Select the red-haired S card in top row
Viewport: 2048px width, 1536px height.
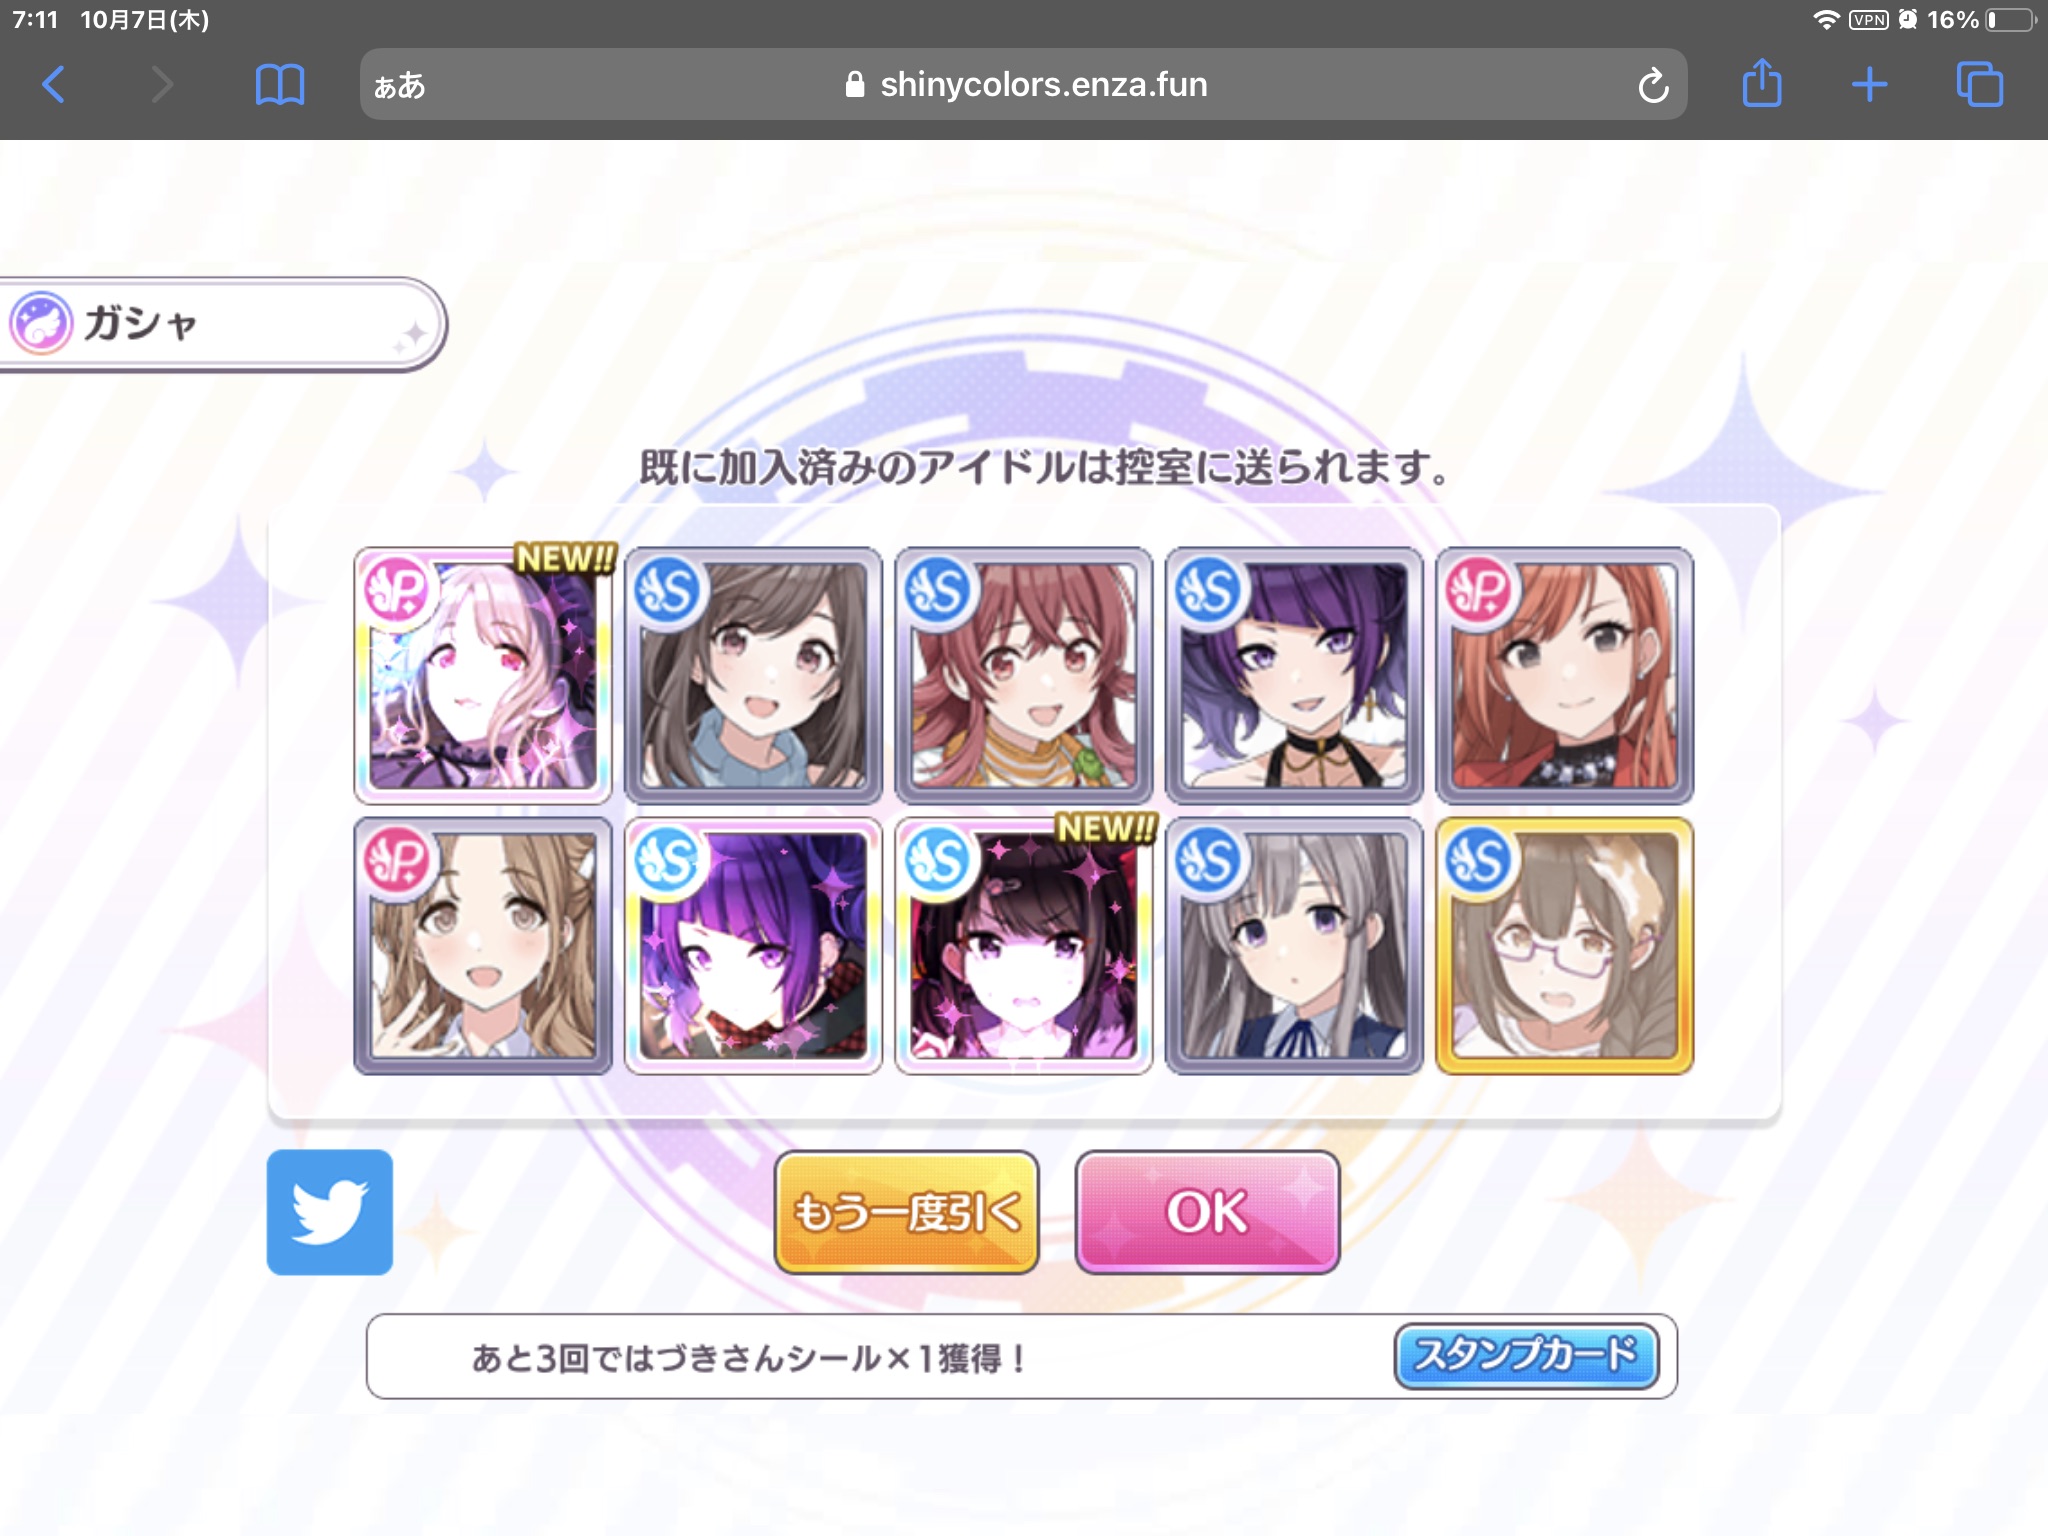[x=1023, y=676]
